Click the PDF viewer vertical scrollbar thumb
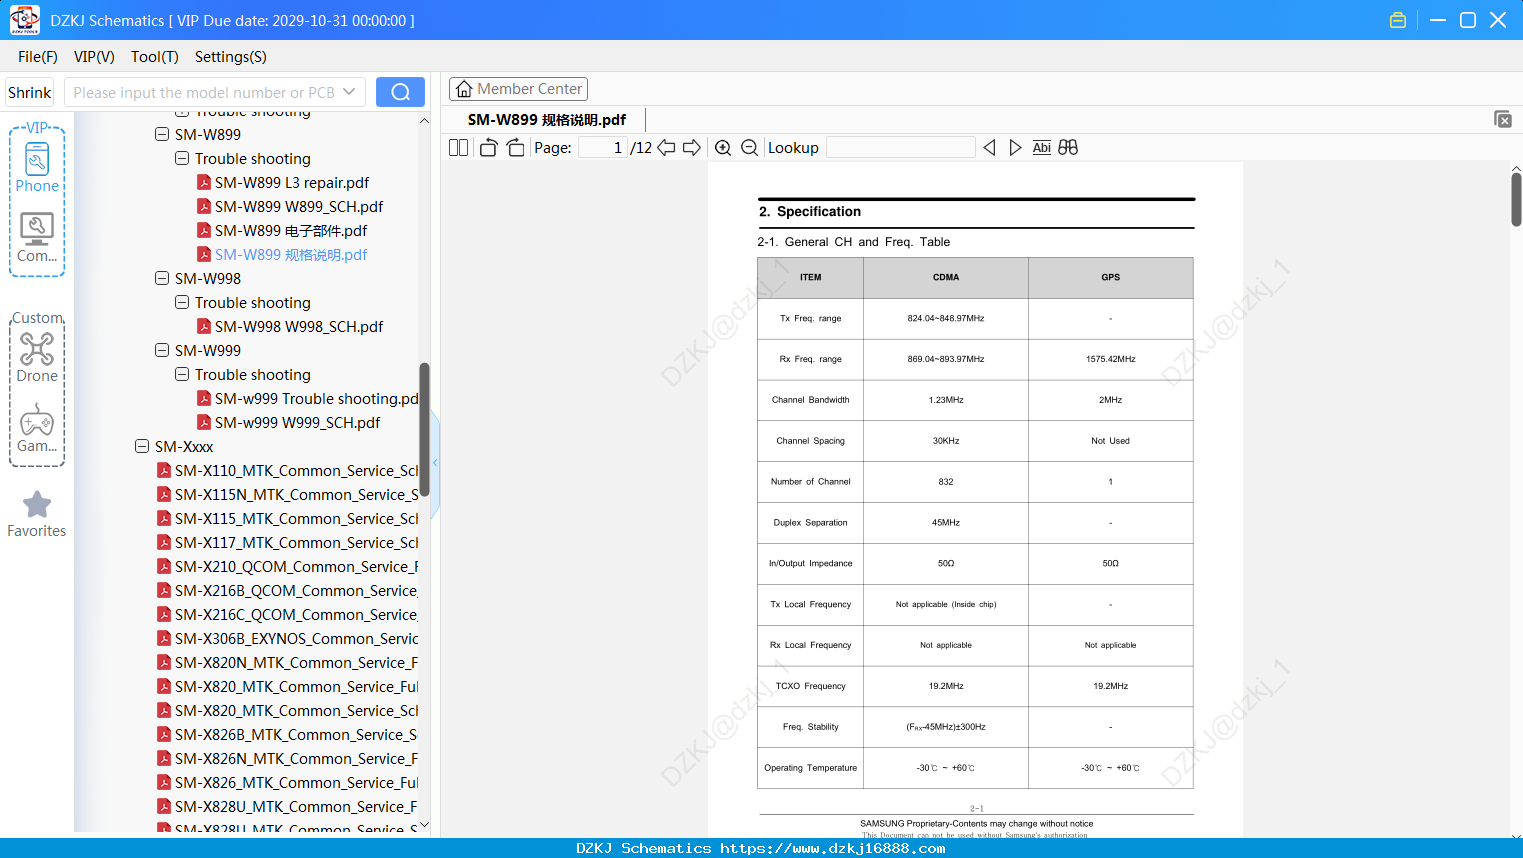Image resolution: width=1523 pixels, height=858 pixels. [x=1516, y=200]
